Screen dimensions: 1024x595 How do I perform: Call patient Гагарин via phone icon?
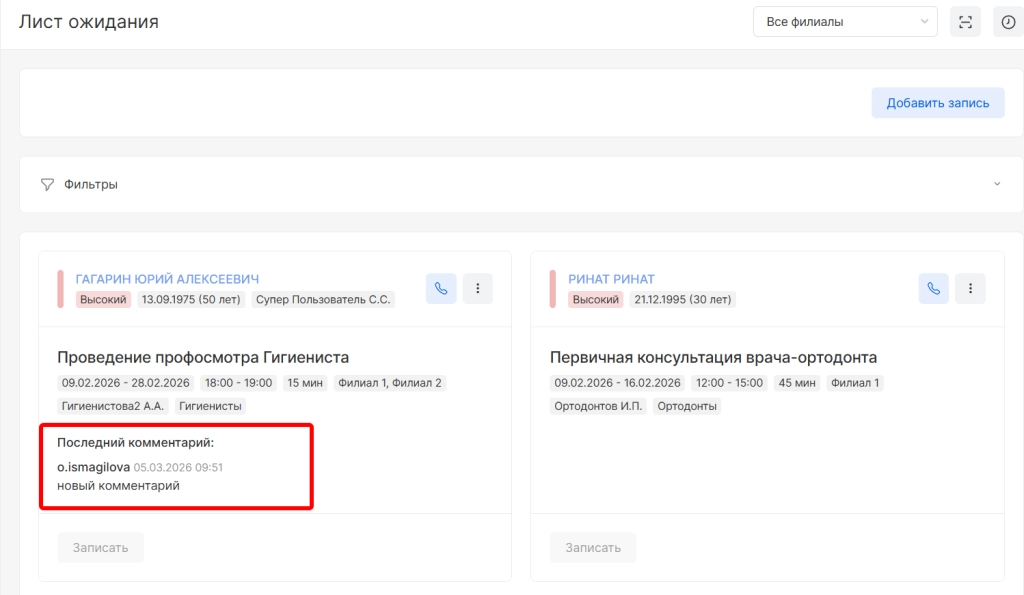pos(441,288)
